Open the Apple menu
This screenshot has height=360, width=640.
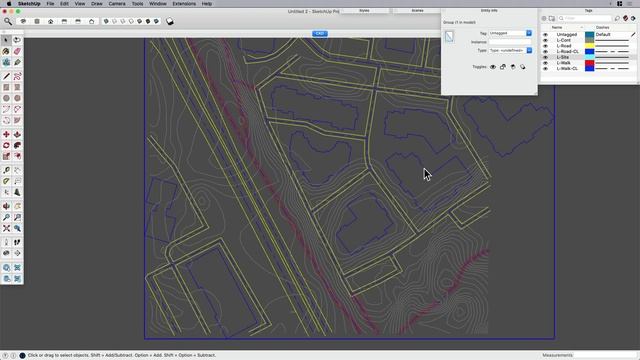coord(9,4)
